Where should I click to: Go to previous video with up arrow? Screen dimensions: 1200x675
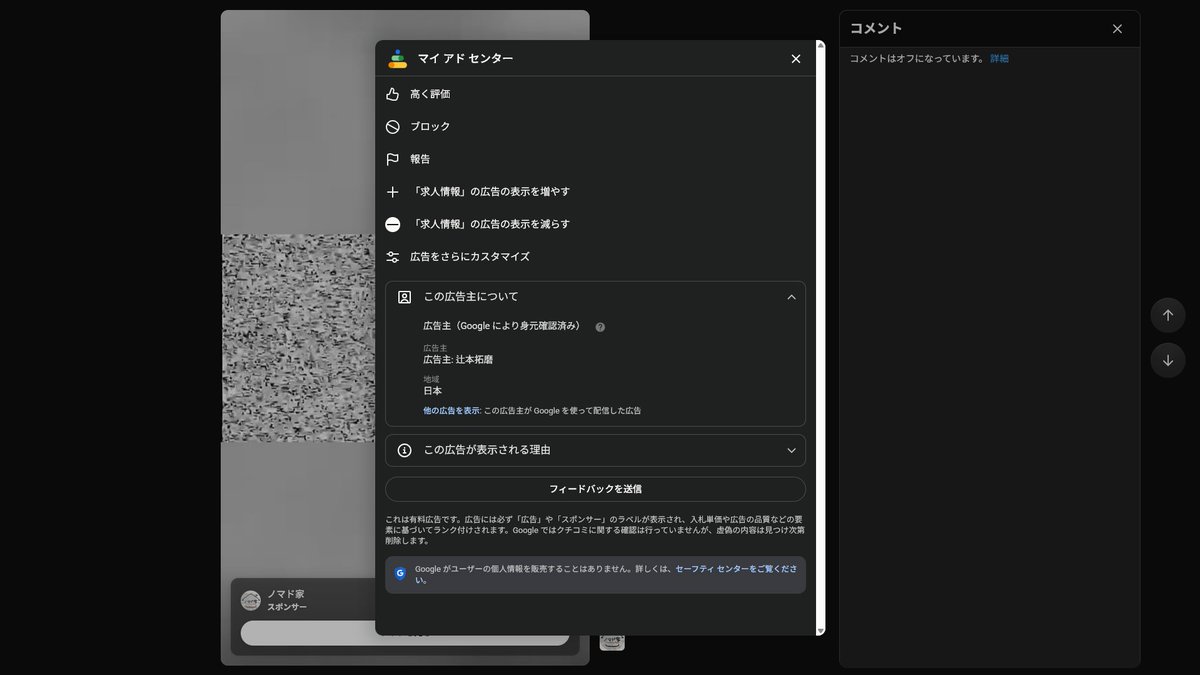pos(1168,315)
